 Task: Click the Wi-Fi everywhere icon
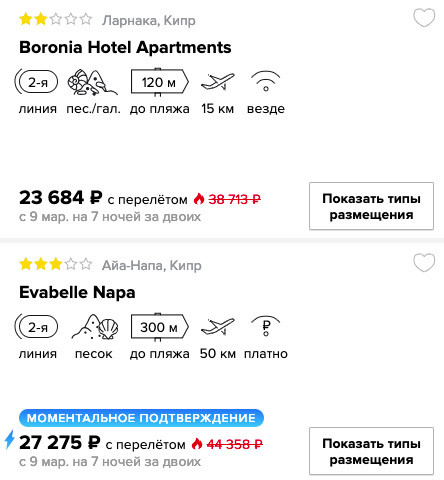(265, 81)
